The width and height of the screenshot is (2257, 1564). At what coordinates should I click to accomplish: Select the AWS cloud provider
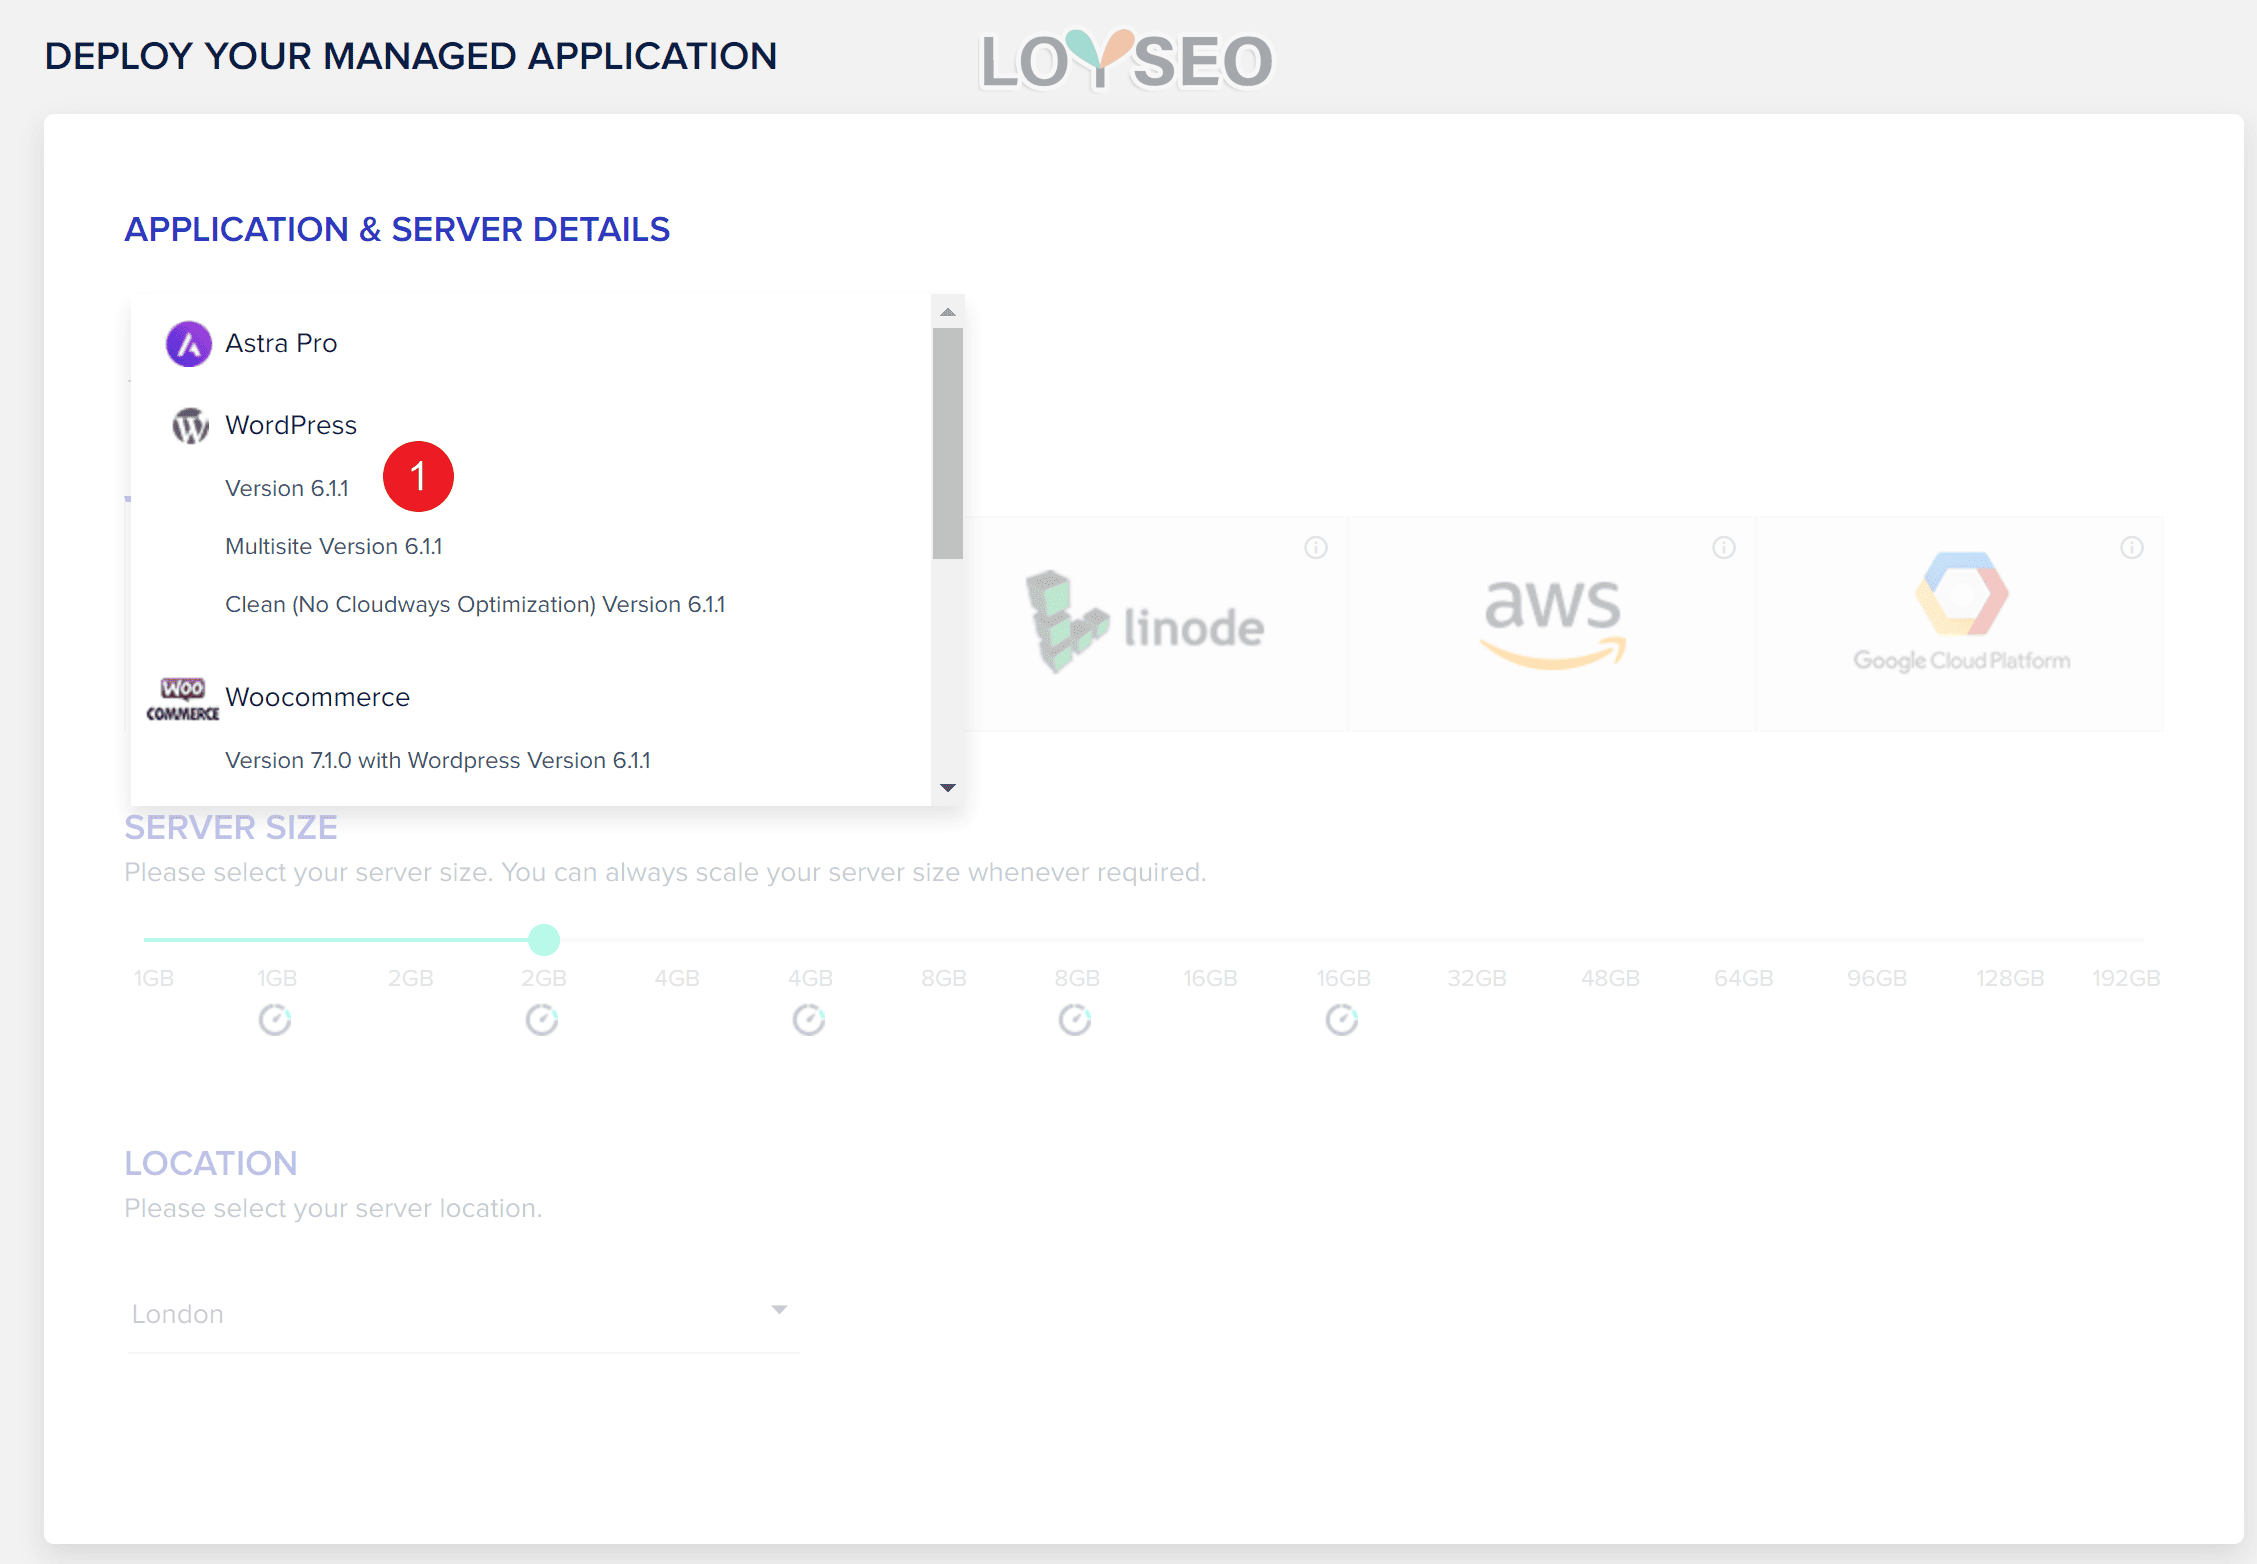coord(1552,623)
